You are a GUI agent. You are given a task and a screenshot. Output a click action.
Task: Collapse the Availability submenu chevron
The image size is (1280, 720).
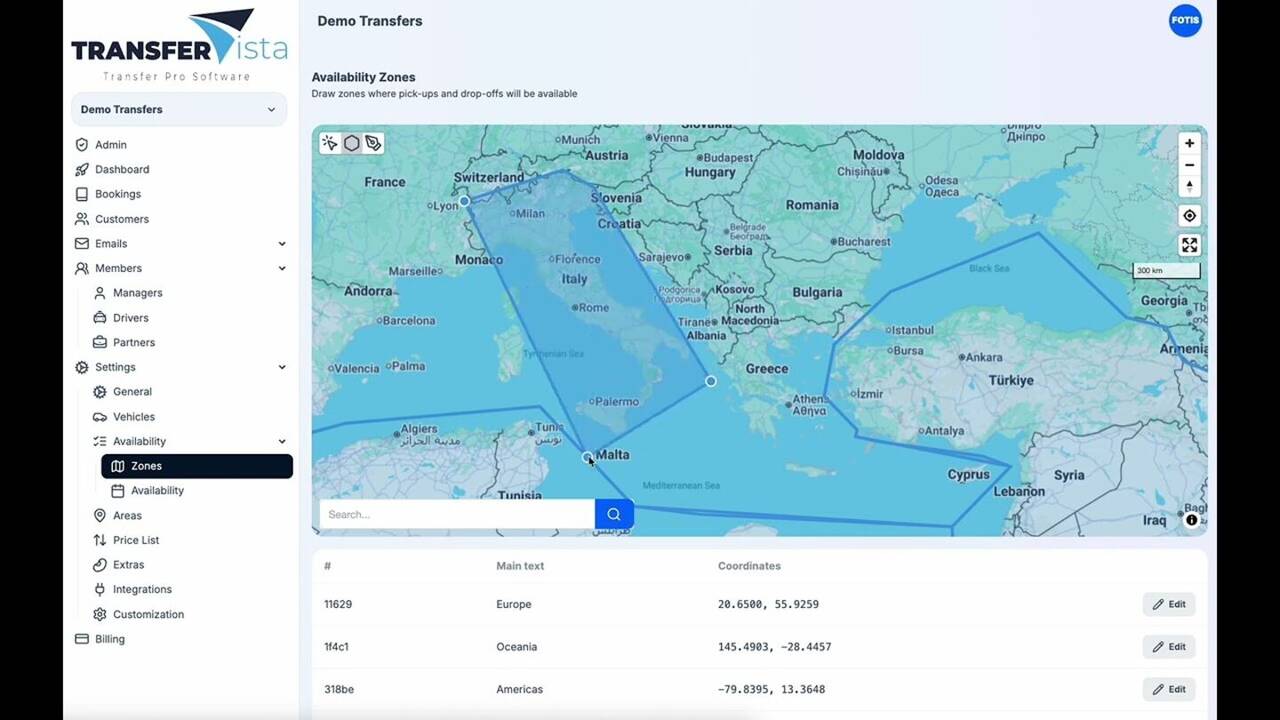point(282,441)
